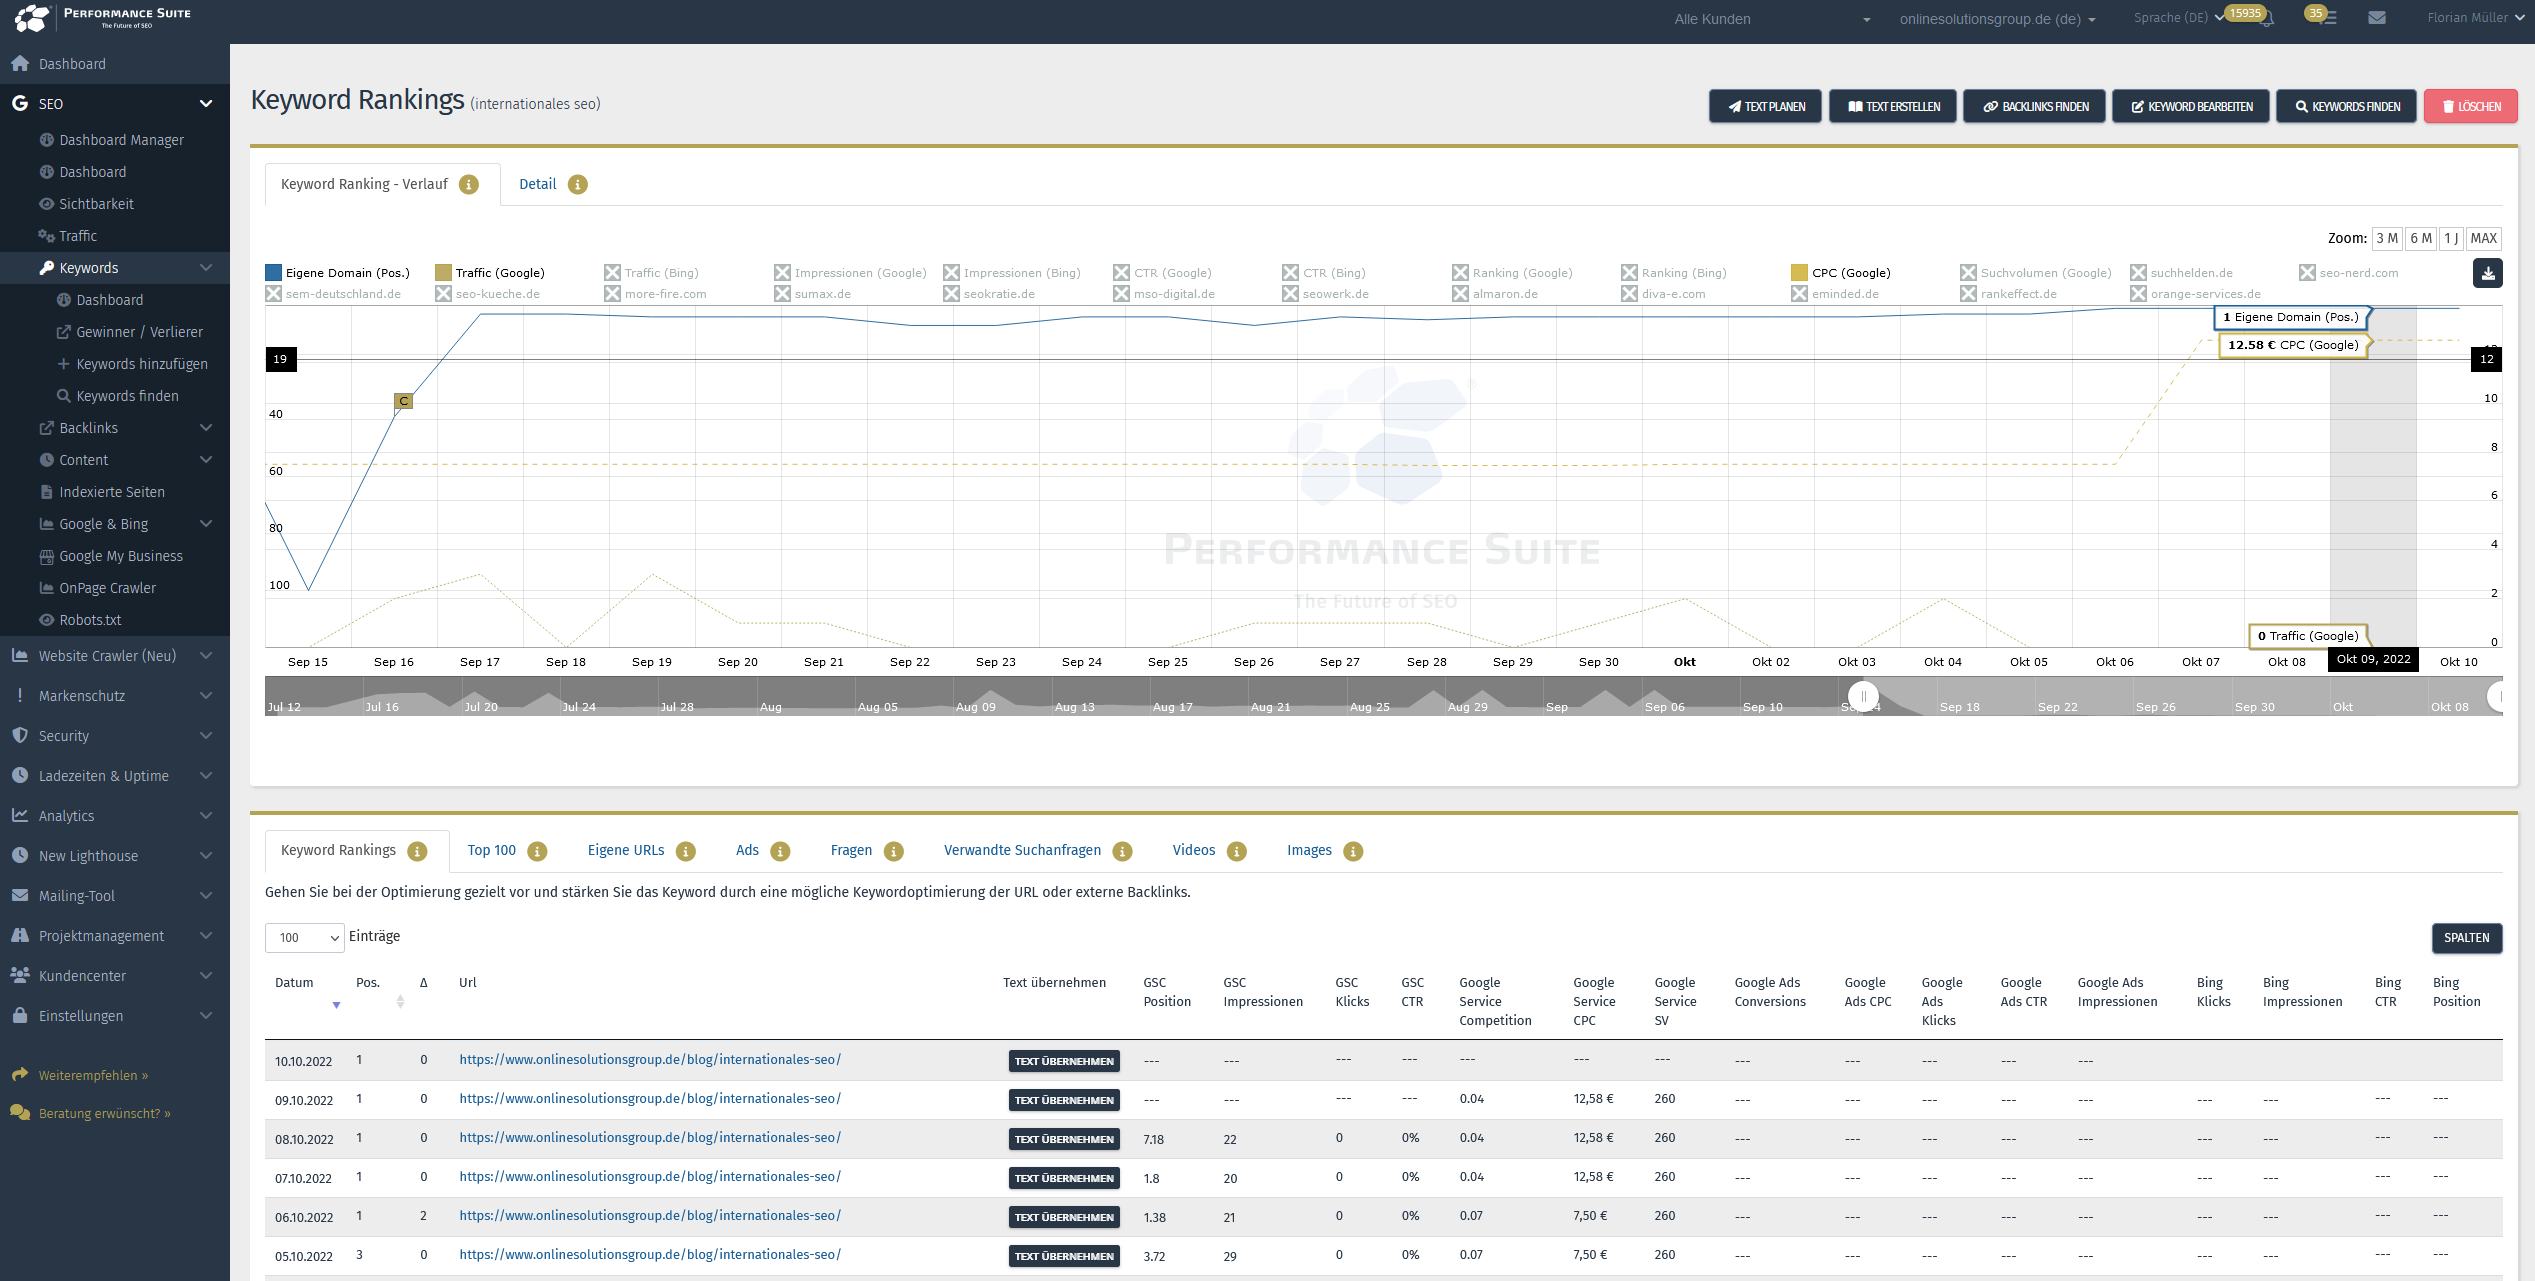Download the ranking chart via download icon
The height and width of the screenshot is (1281, 2535).
pos(2487,272)
